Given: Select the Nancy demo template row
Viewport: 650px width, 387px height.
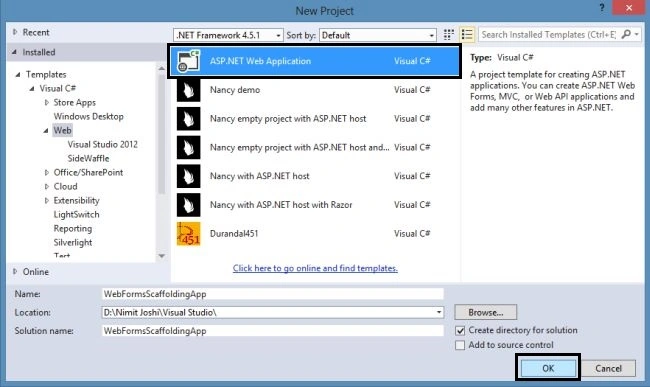Looking at the screenshot, I should point(315,90).
